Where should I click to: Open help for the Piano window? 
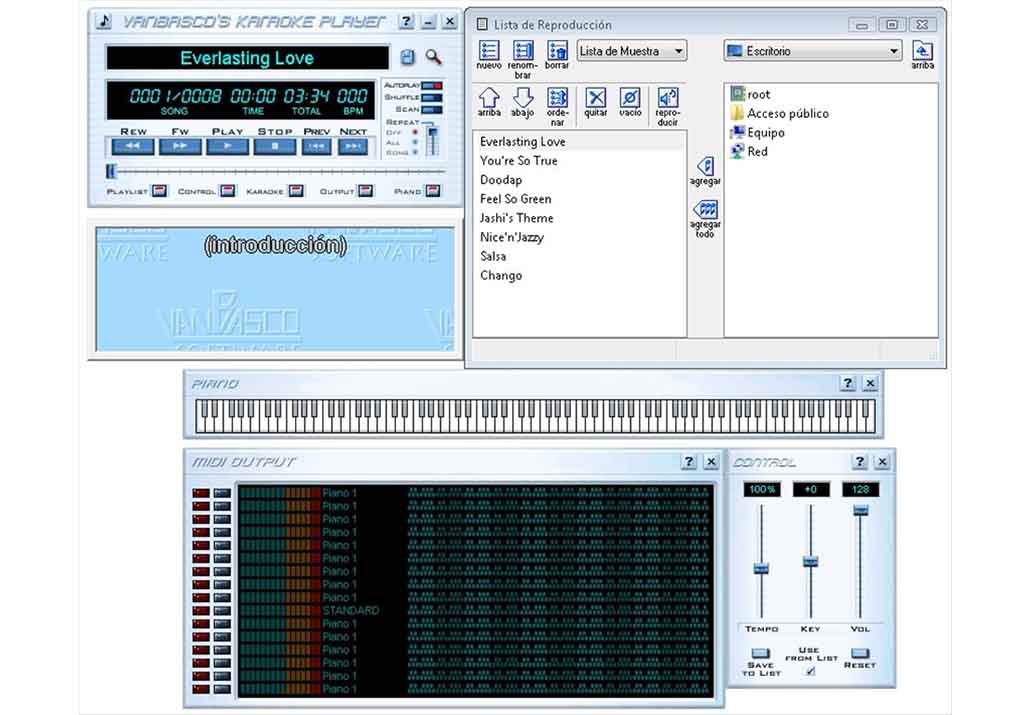(848, 383)
